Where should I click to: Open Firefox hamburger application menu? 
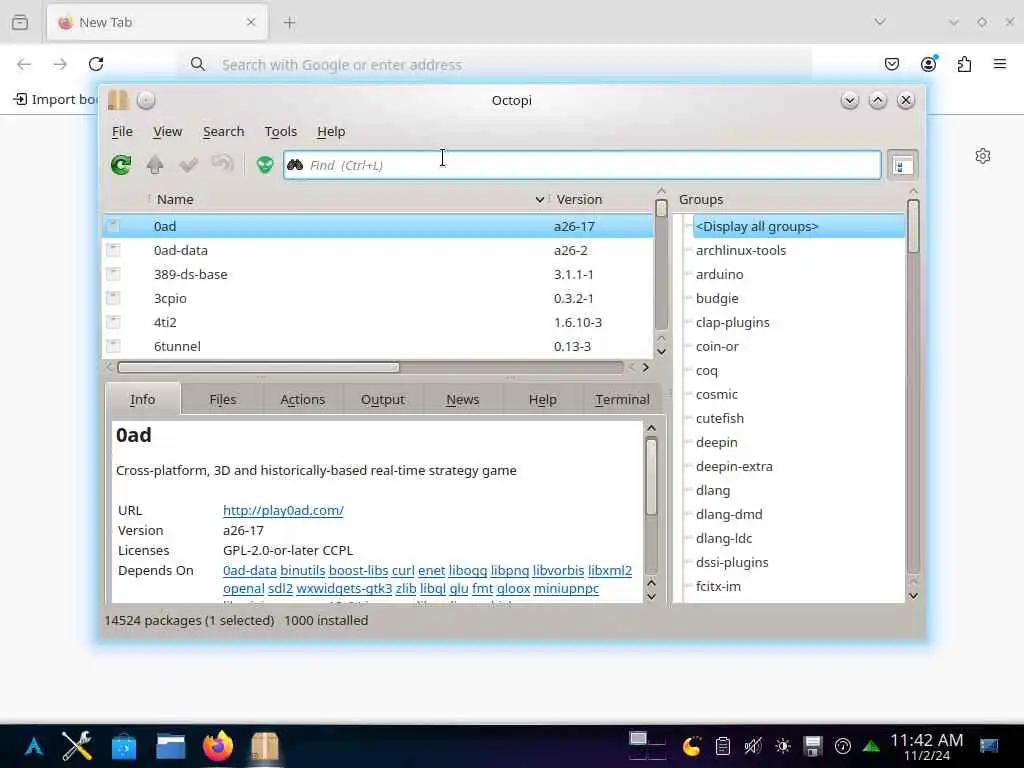pyautogui.click(x=1000, y=64)
